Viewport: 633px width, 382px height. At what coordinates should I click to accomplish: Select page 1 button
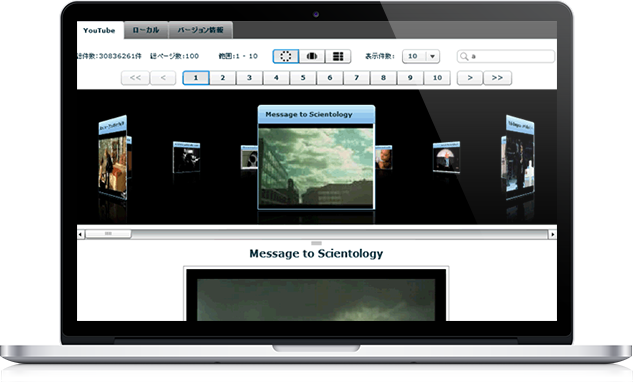196,78
